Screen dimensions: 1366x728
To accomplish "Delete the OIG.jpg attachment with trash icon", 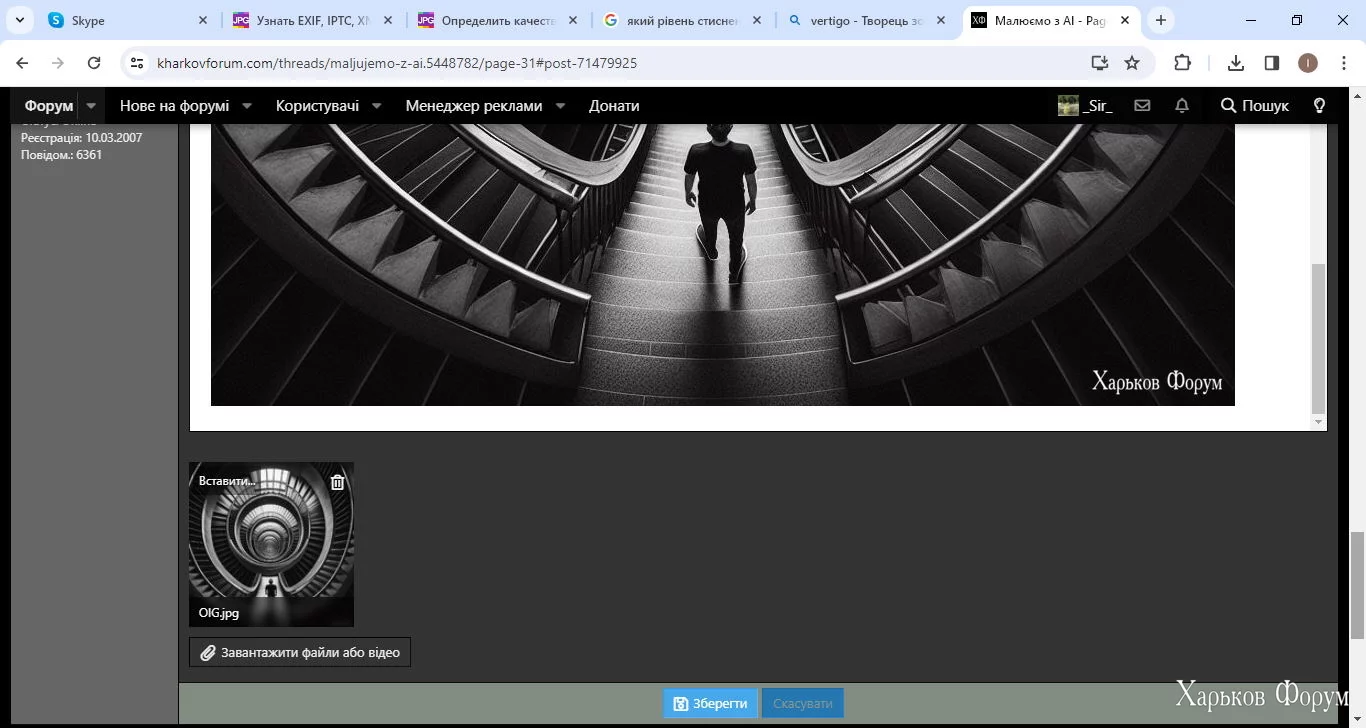I will 338,482.
